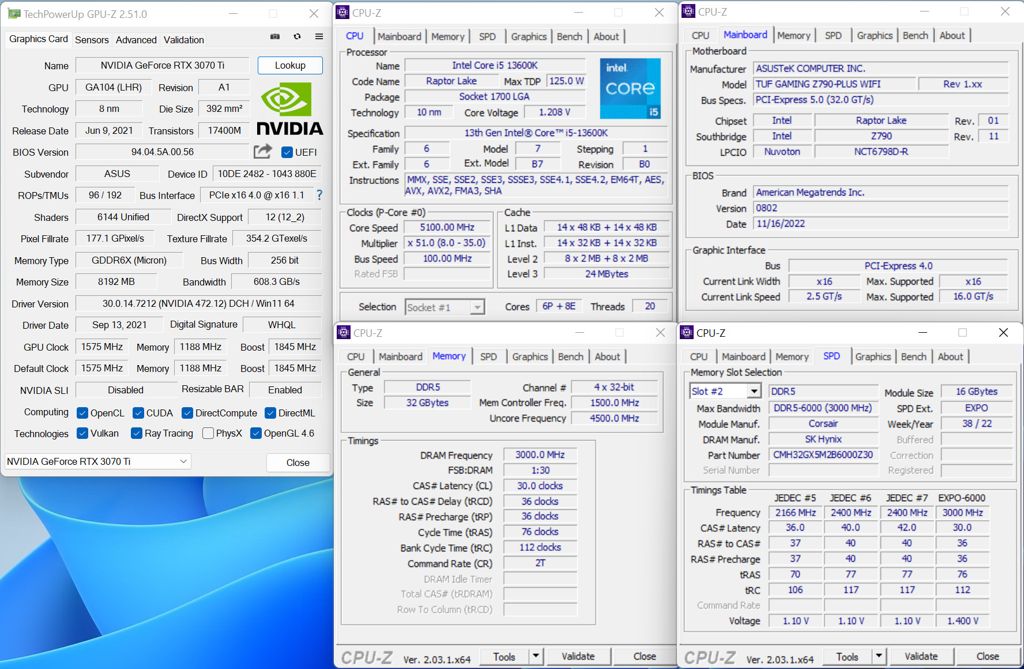Click the Intel Core i5 logo badge

(x=630, y=88)
